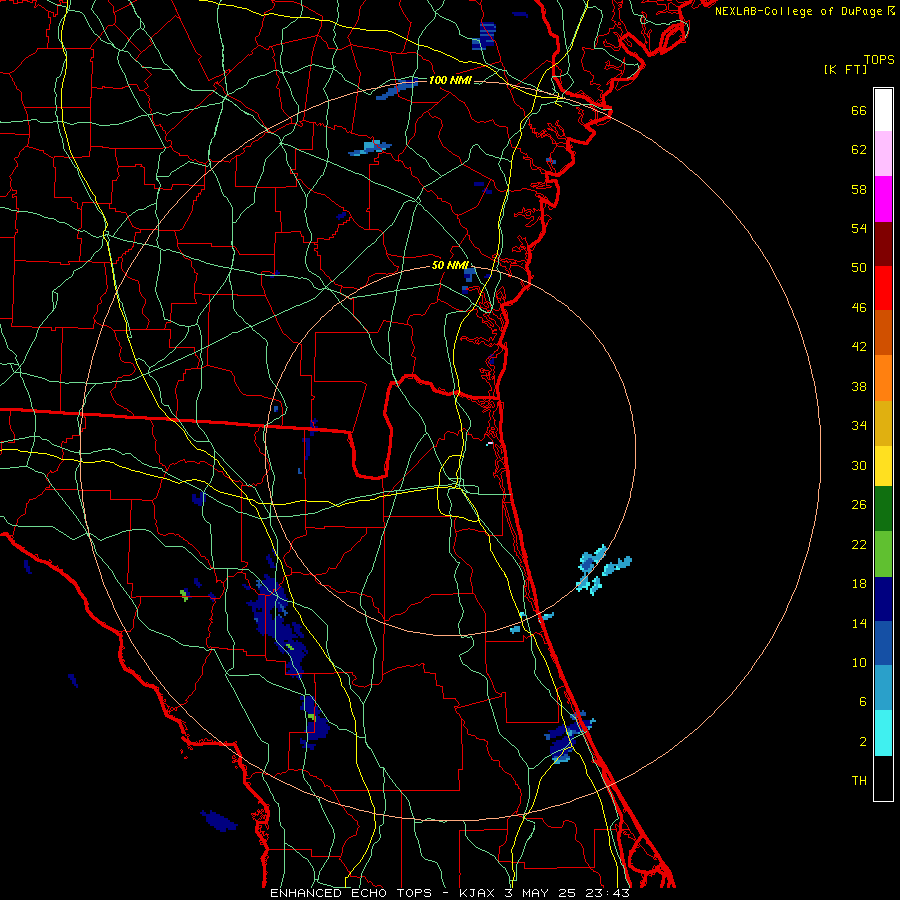Click the "[K FT]" units label
Viewport: 900px width, 900px height.
coord(845,69)
